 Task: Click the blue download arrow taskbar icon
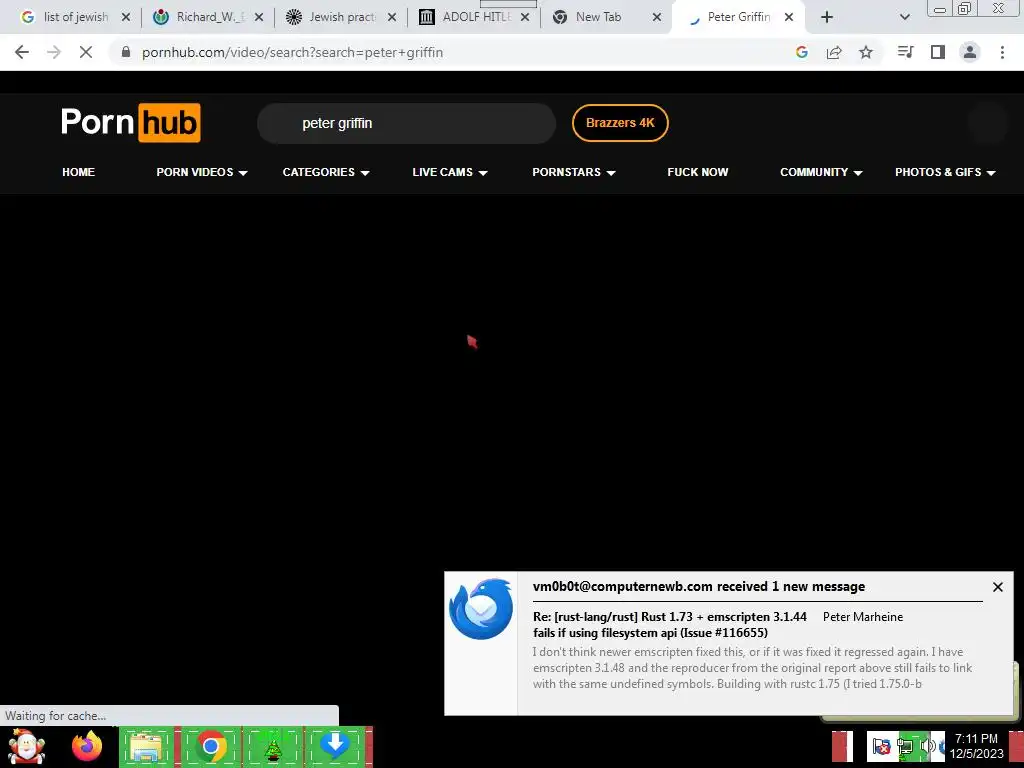[x=335, y=746]
